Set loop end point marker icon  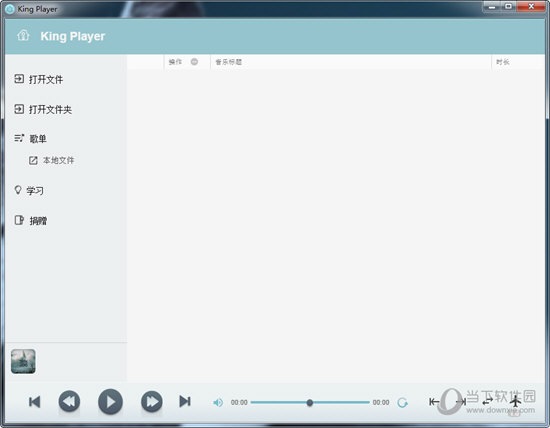click(x=461, y=402)
